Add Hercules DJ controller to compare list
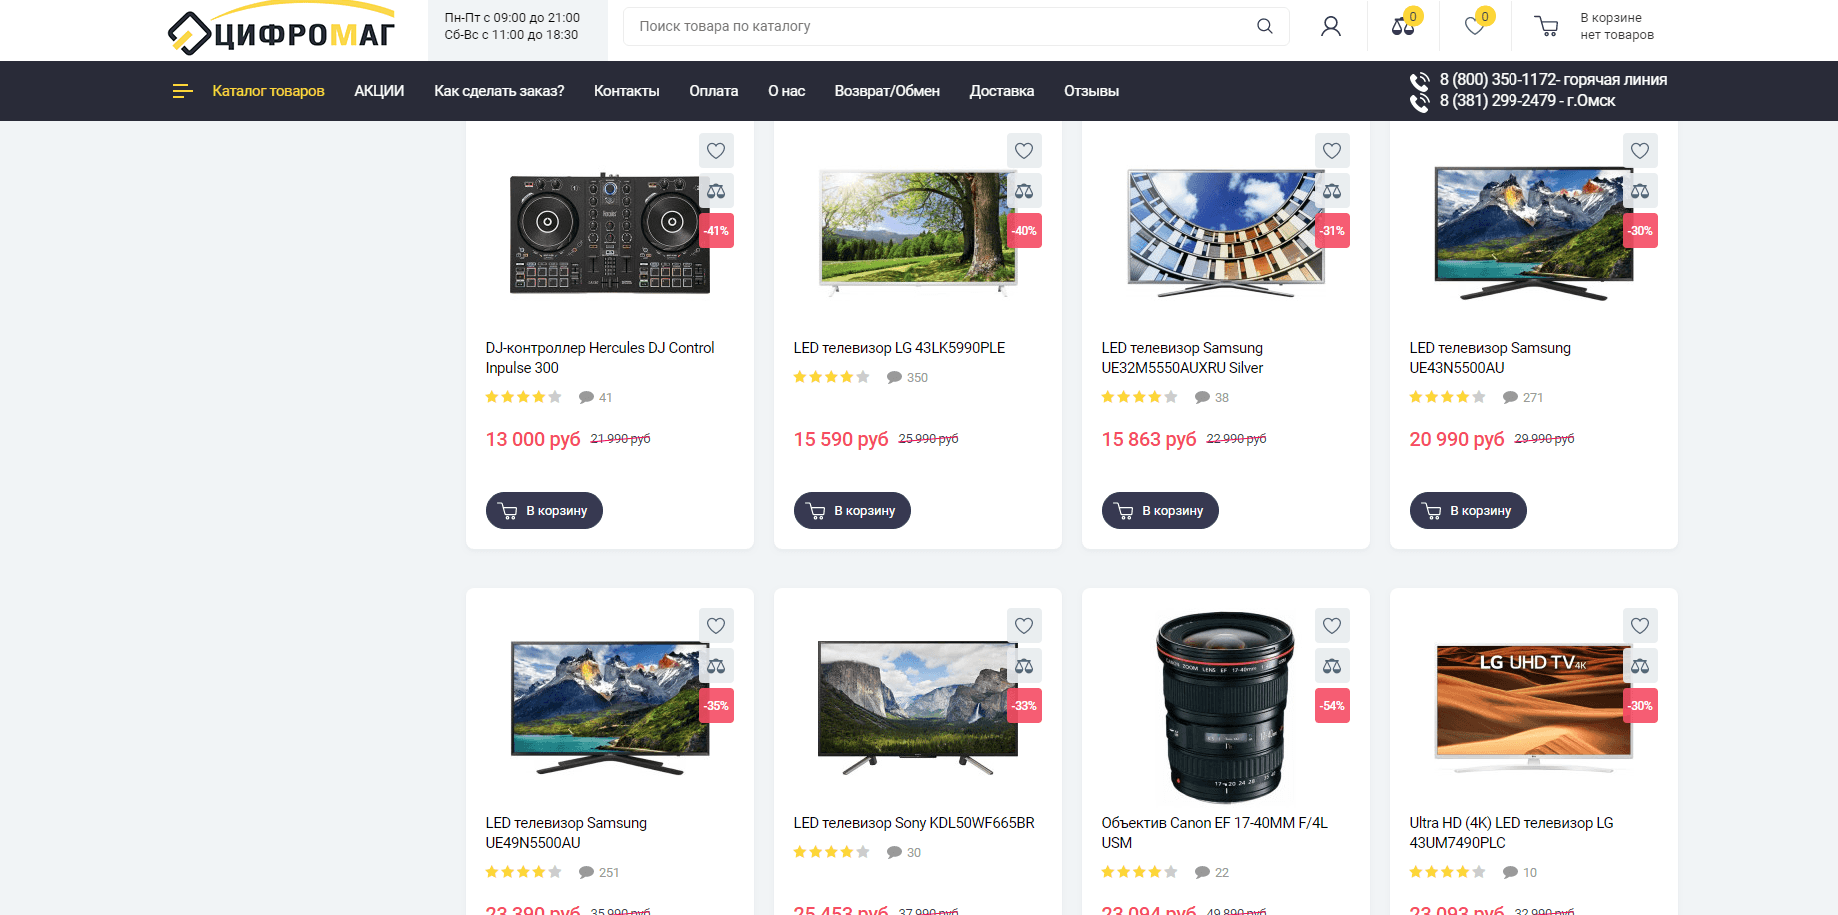 click(x=716, y=191)
